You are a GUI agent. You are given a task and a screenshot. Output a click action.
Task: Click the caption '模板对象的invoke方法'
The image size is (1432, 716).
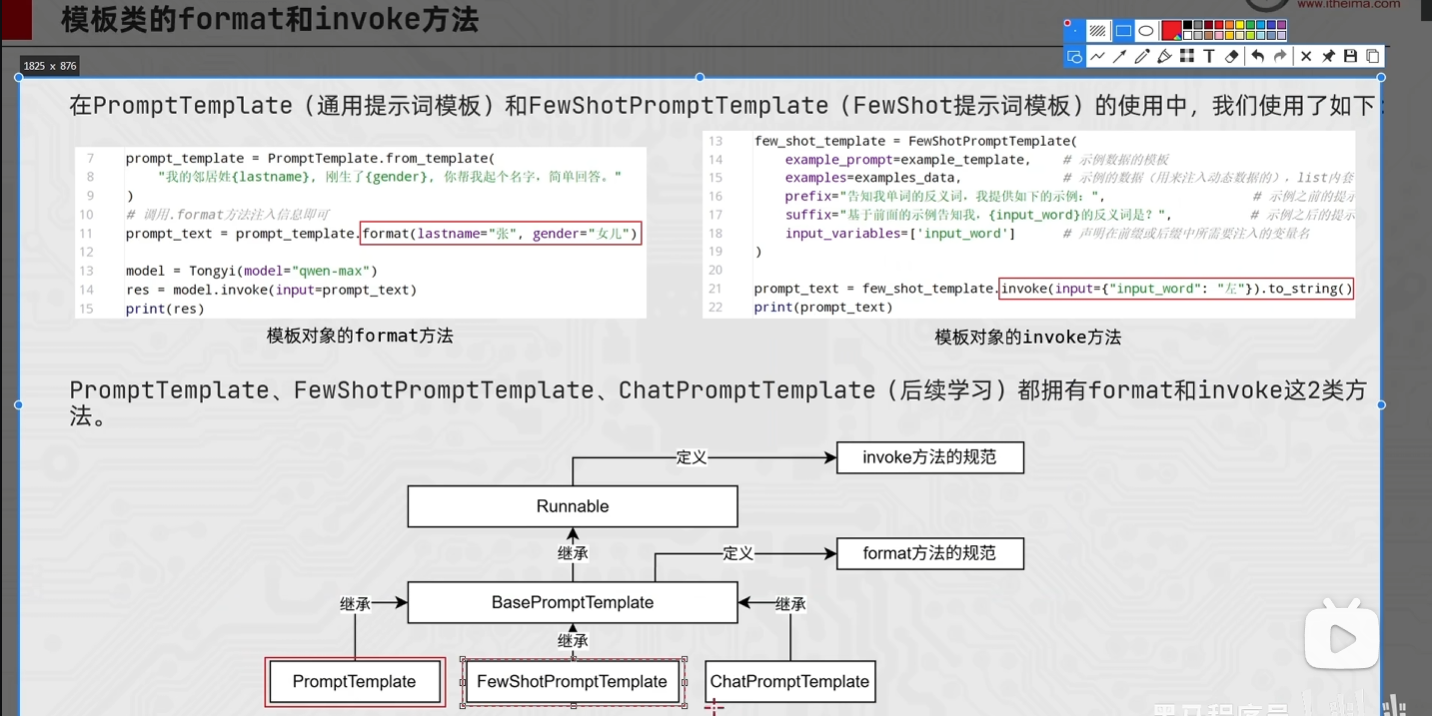1027,337
